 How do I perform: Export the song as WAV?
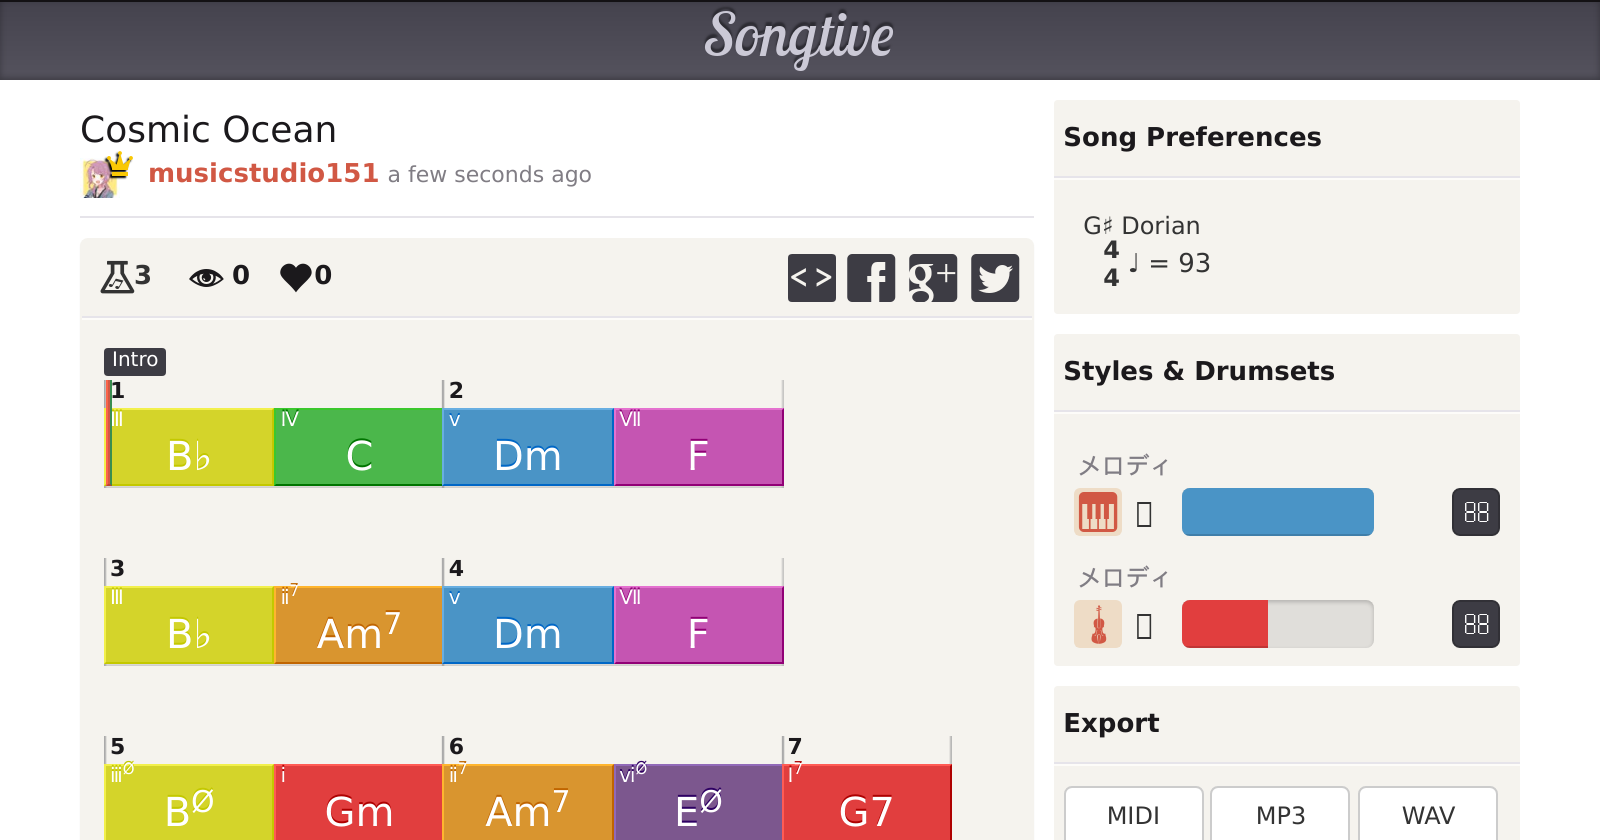(x=1427, y=815)
